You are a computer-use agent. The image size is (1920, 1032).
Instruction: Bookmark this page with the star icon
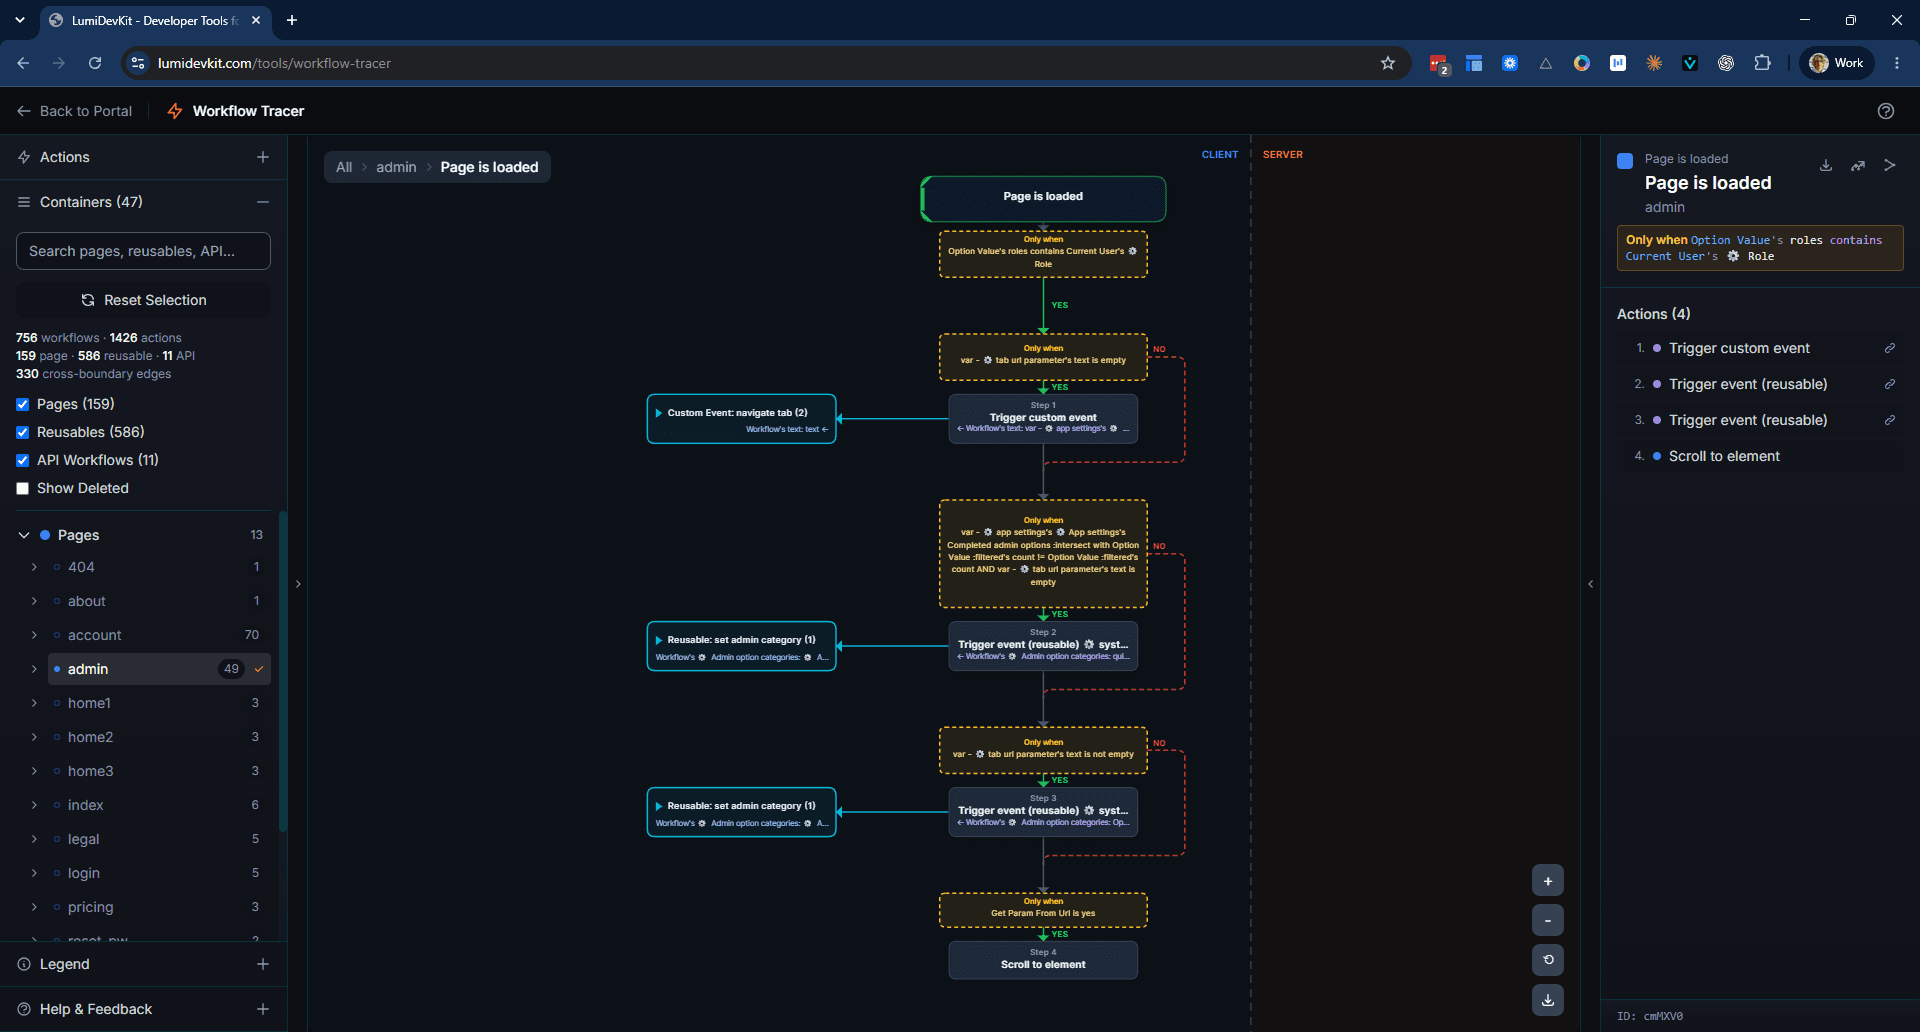(x=1388, y=63)
